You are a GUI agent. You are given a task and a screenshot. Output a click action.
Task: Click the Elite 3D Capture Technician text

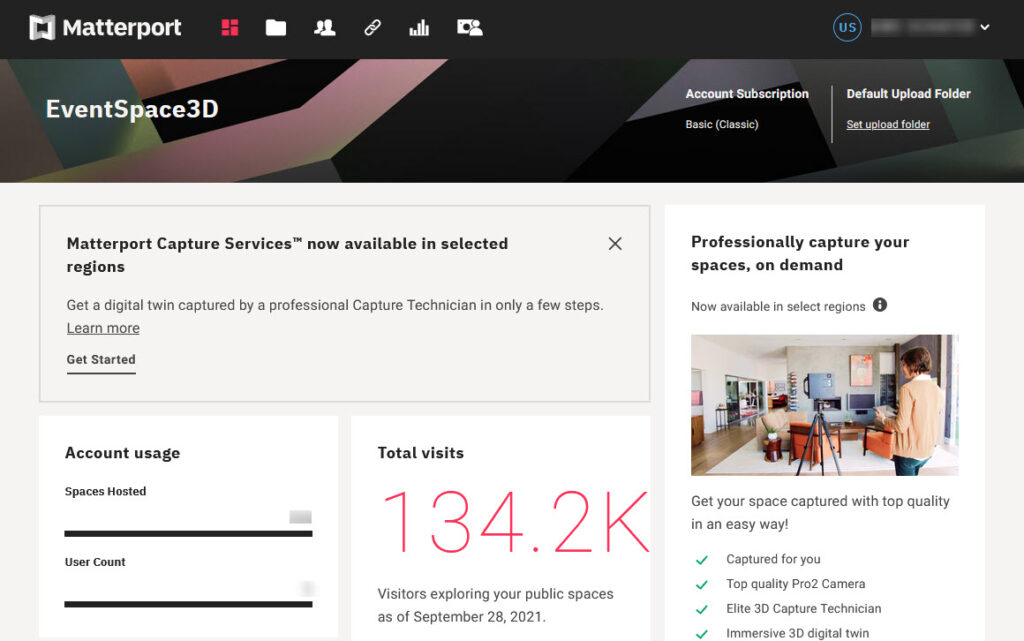tap(803, 609)
